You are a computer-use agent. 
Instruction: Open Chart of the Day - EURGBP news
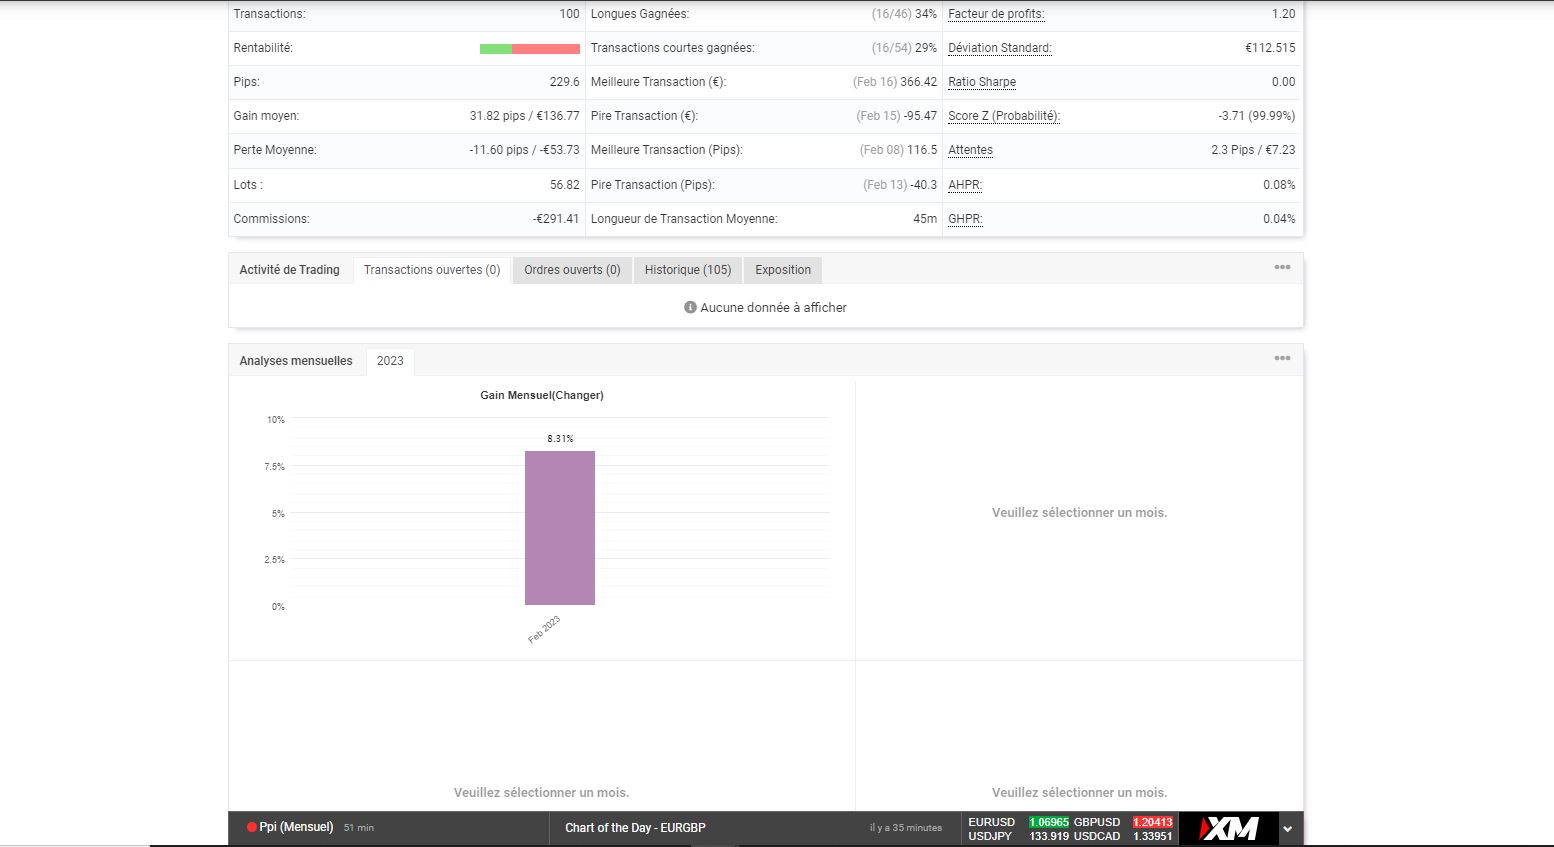point(635,828)
